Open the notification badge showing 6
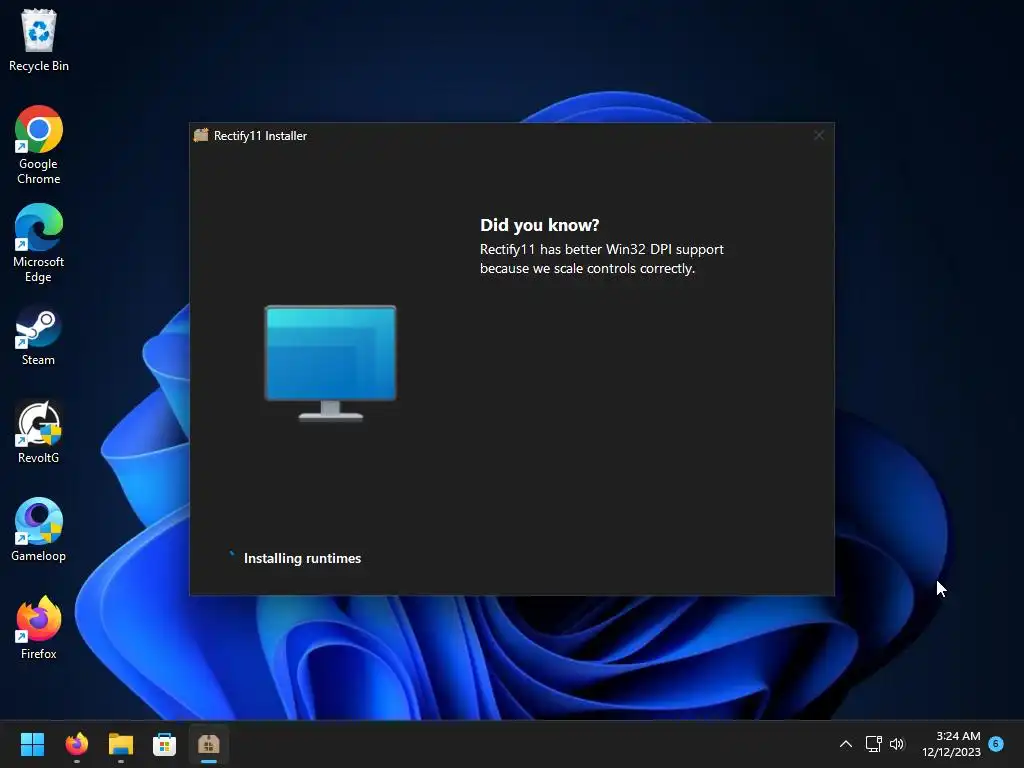This screenshot has height=768, width=1024. pos(996,743)
